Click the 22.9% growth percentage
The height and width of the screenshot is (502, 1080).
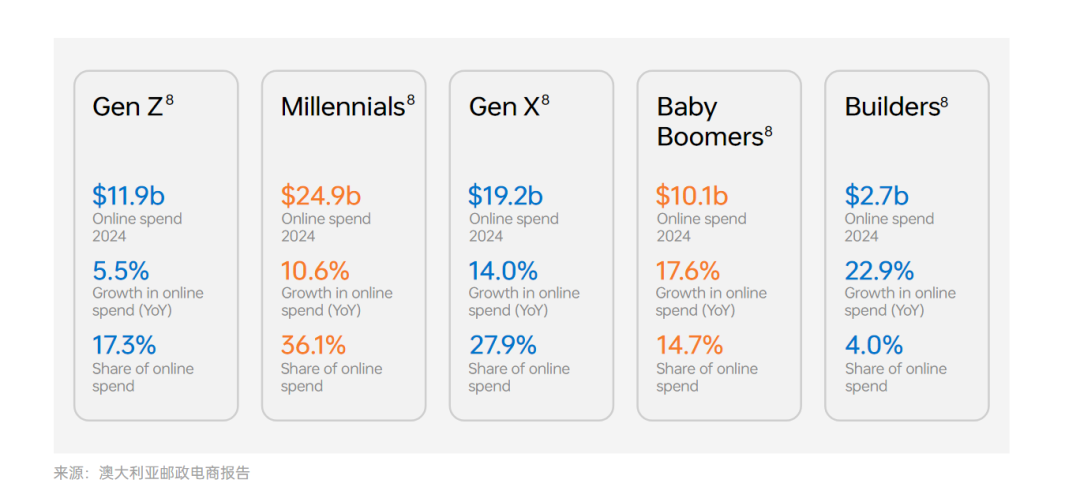(x=880, y=271)
